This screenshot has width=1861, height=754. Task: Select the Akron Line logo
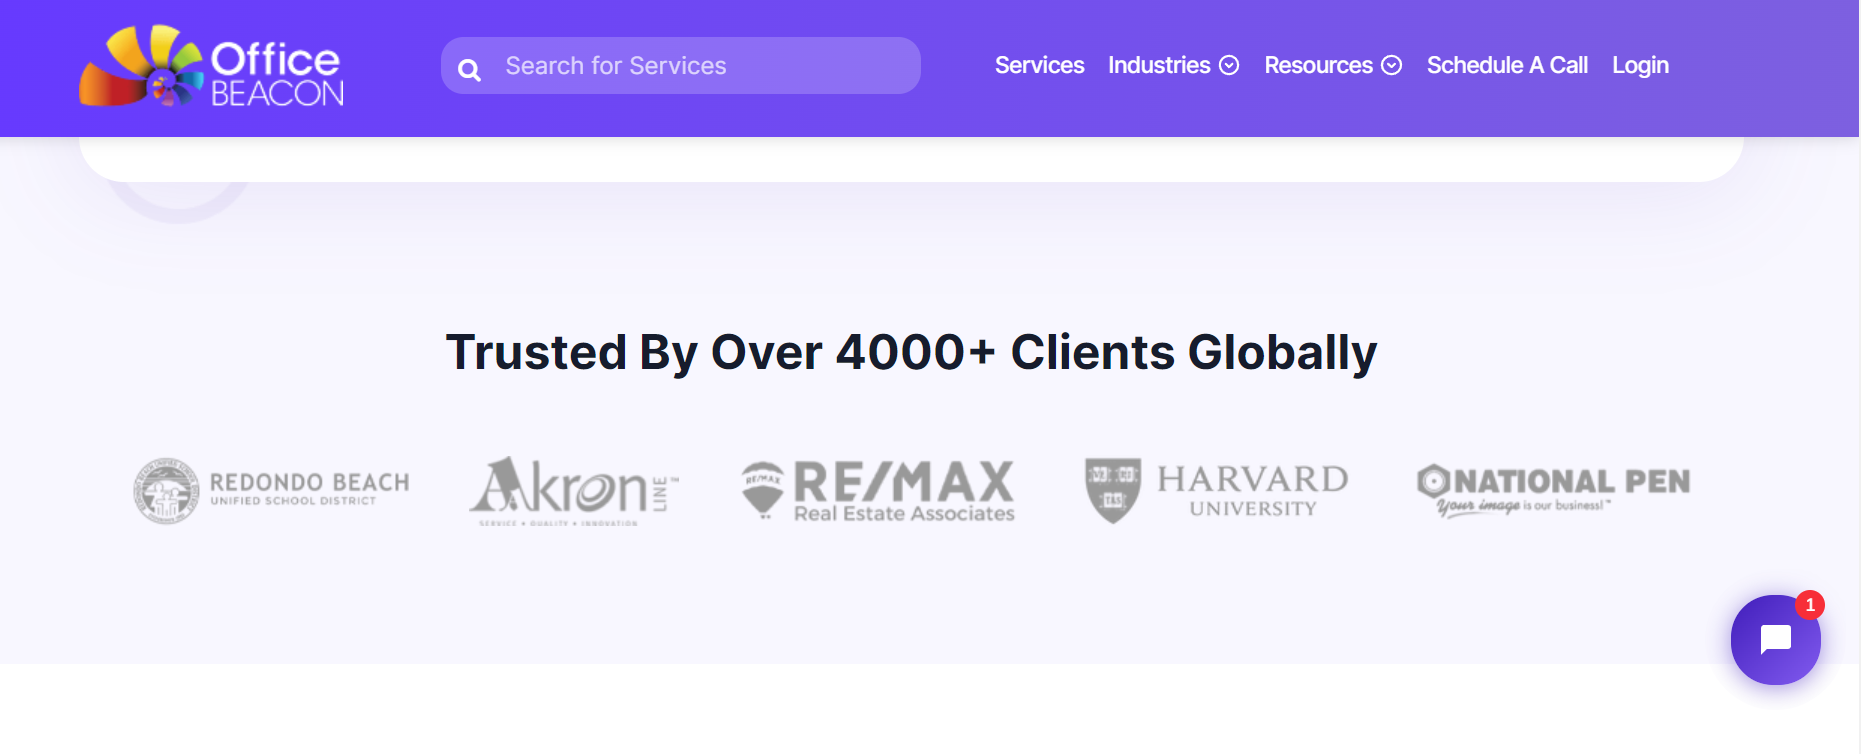(575, 491)
